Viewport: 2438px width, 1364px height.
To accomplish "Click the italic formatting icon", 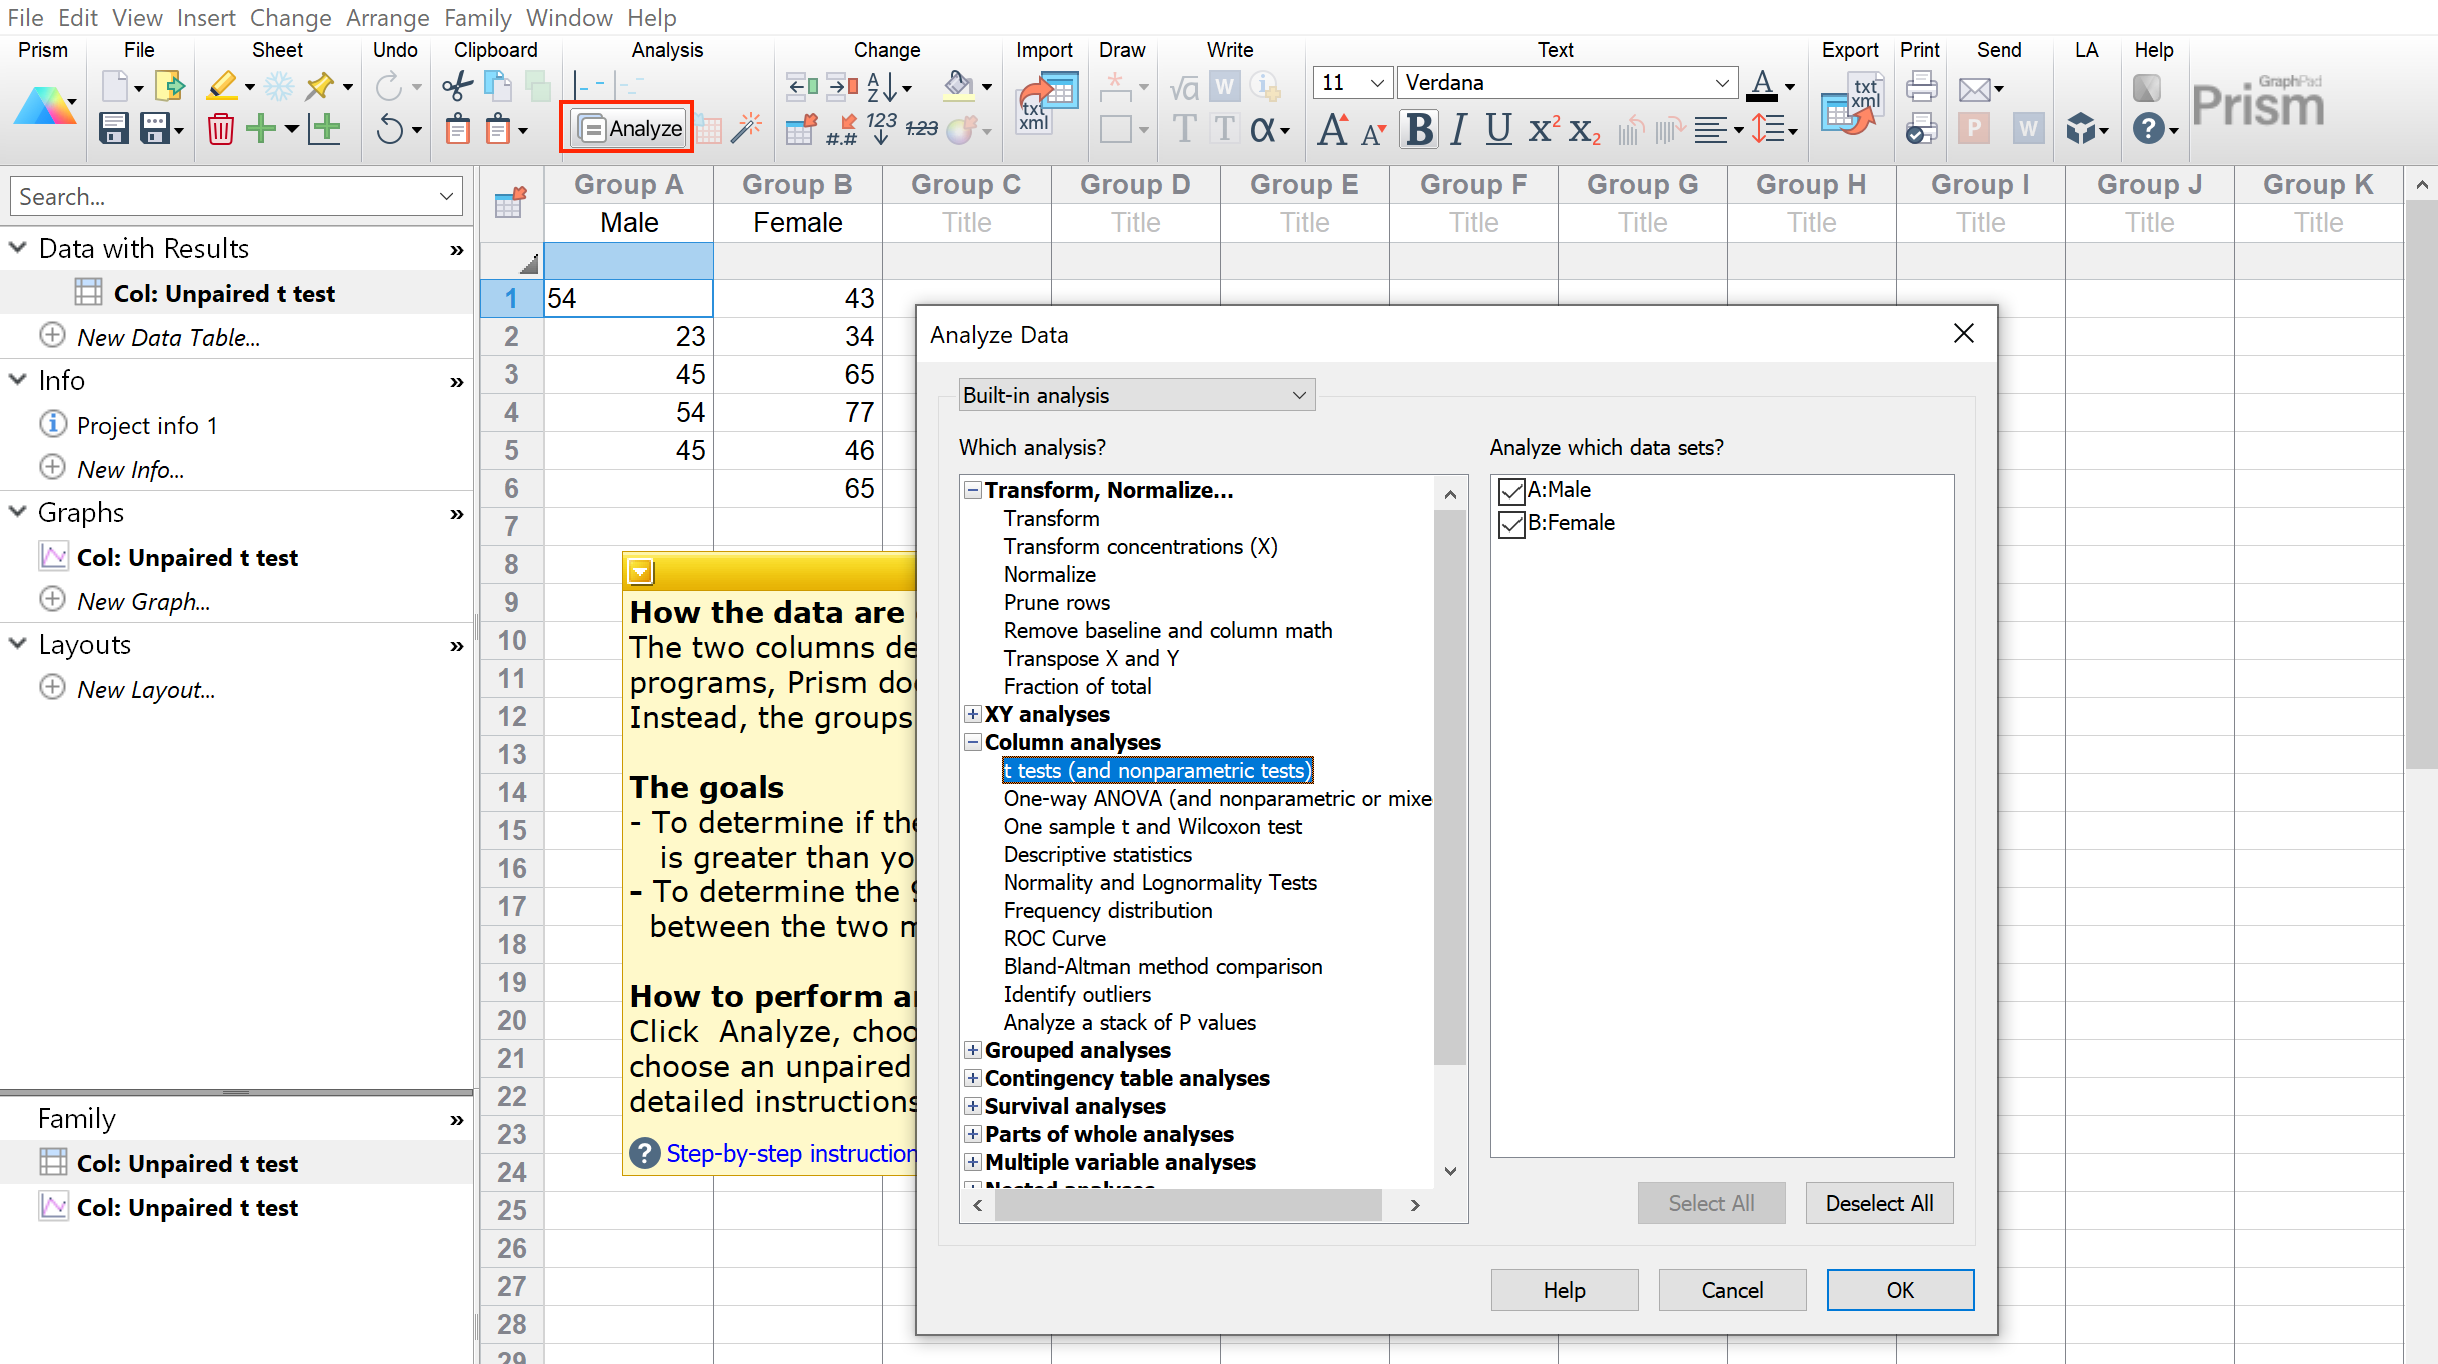I will (x=1452, y=127).
